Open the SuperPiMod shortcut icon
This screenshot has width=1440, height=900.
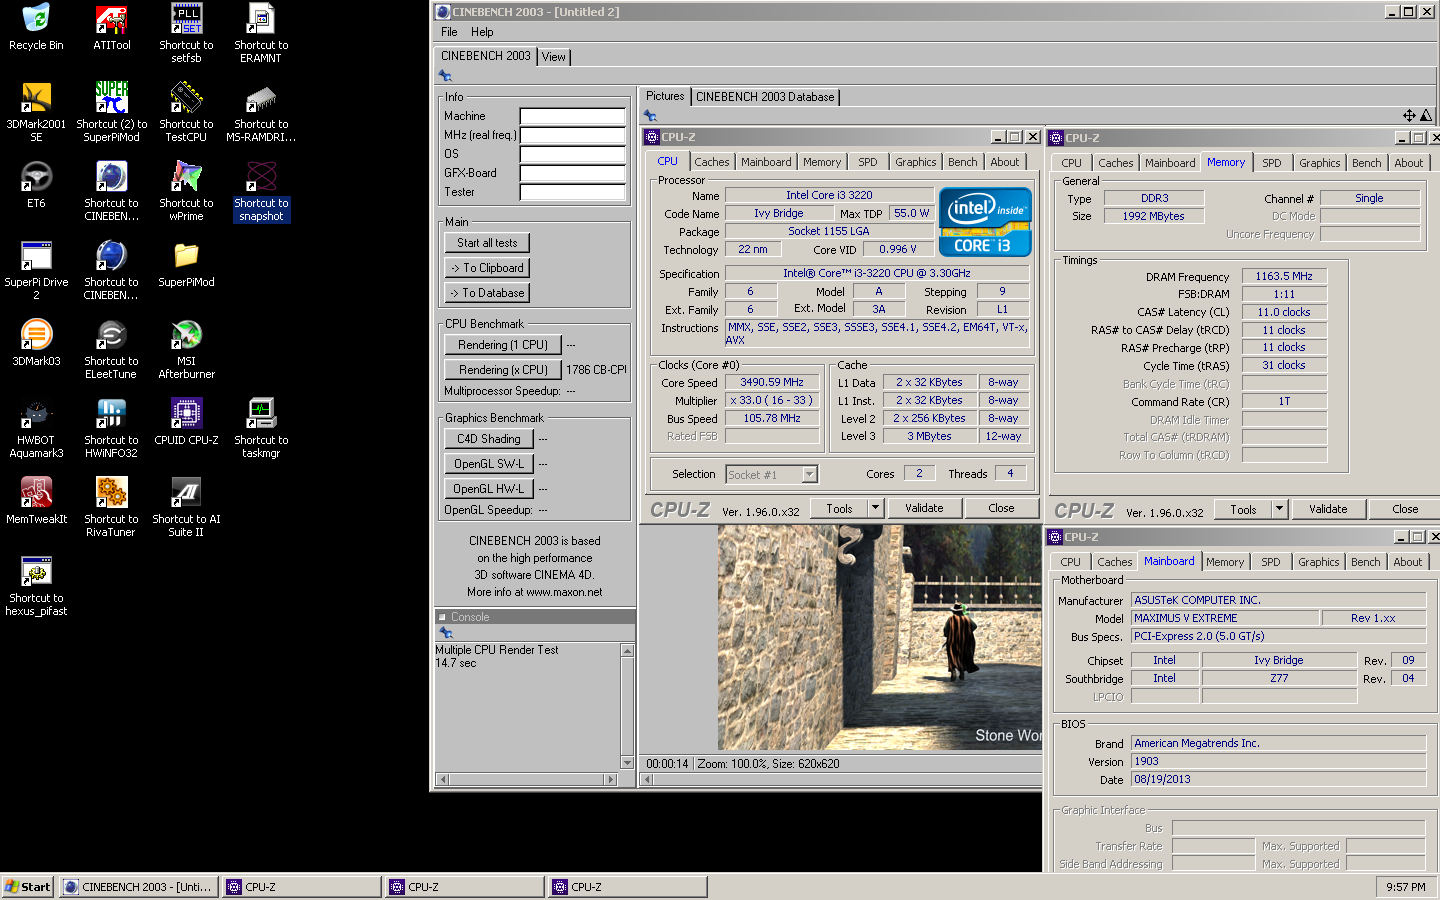111,112
